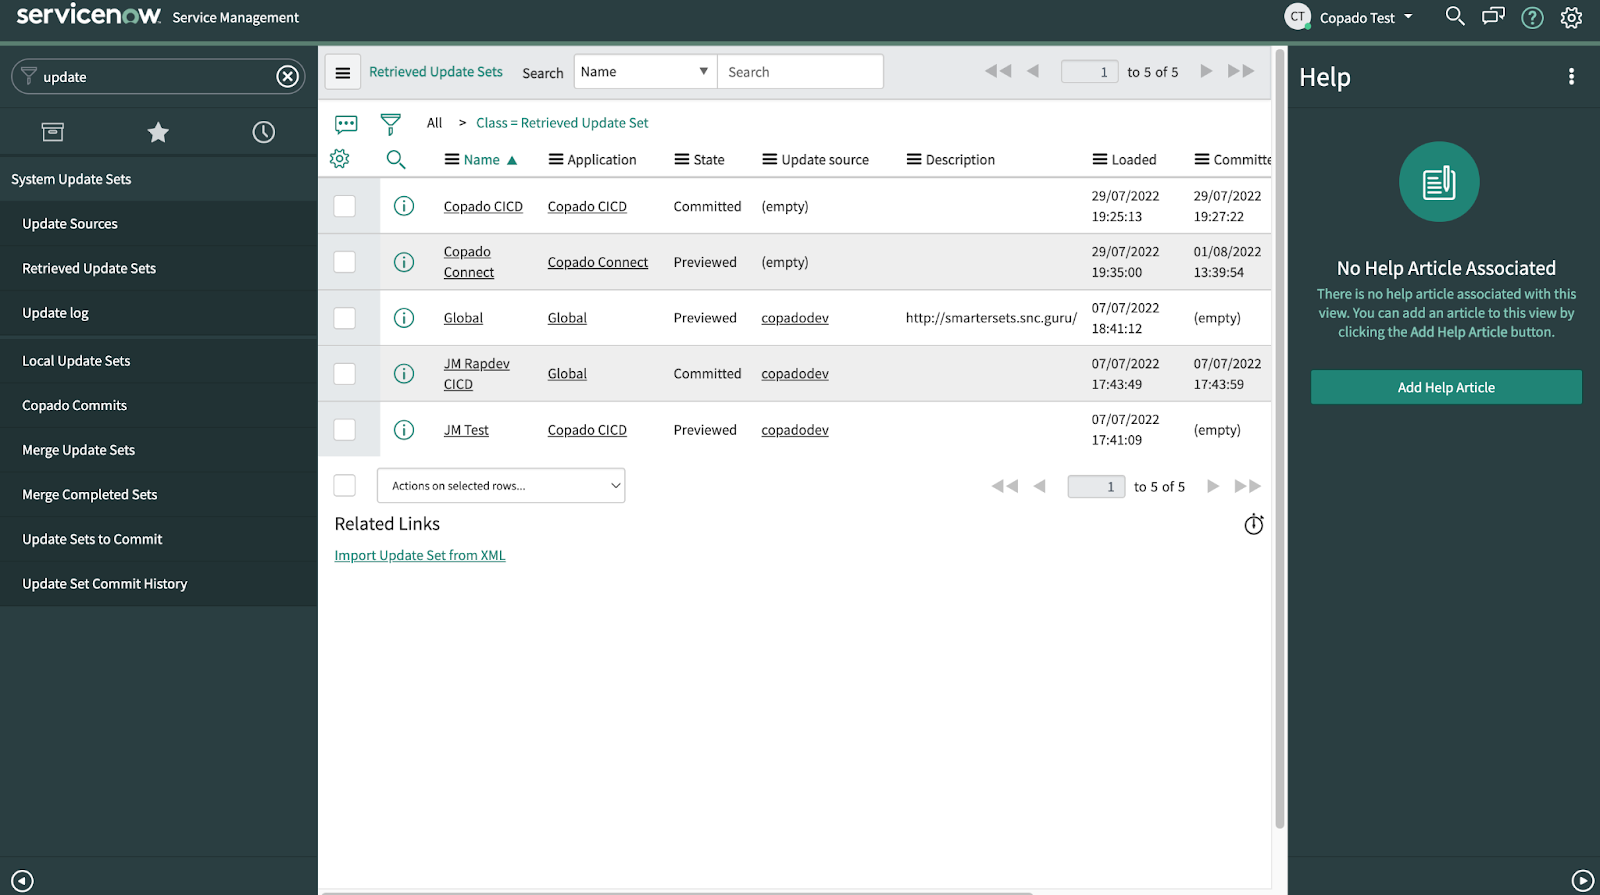Open the list context hamburger menu
1600x895 pixels.
coord(343,72)
